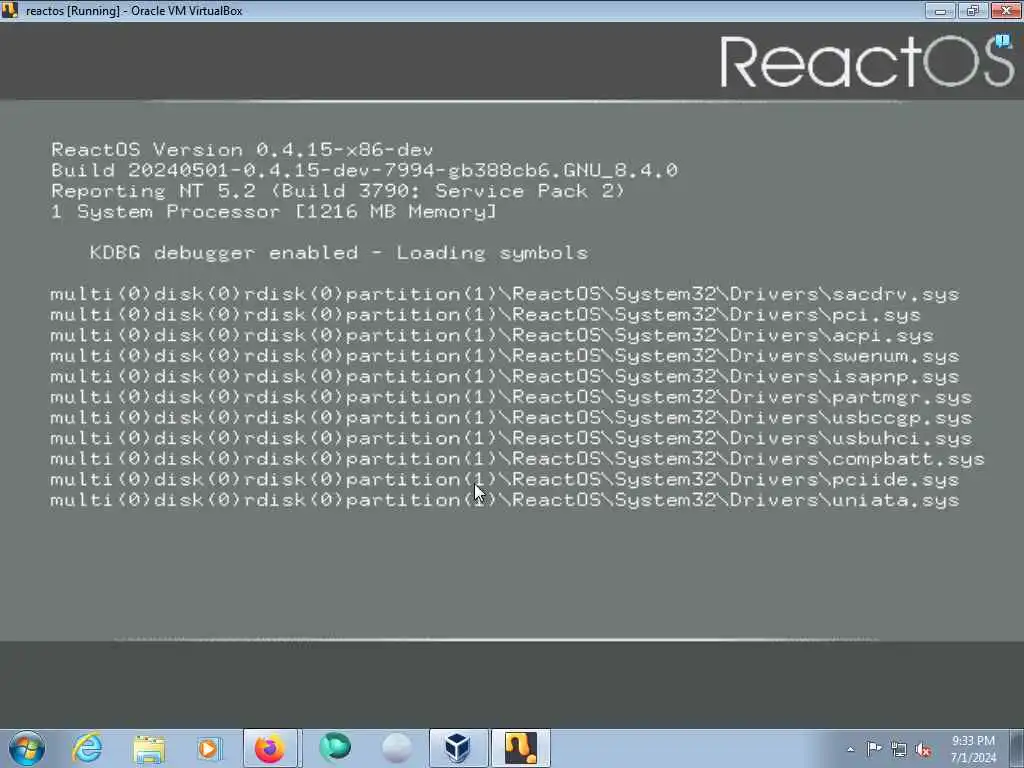Open the network status tray icon

tap(899, 749)
